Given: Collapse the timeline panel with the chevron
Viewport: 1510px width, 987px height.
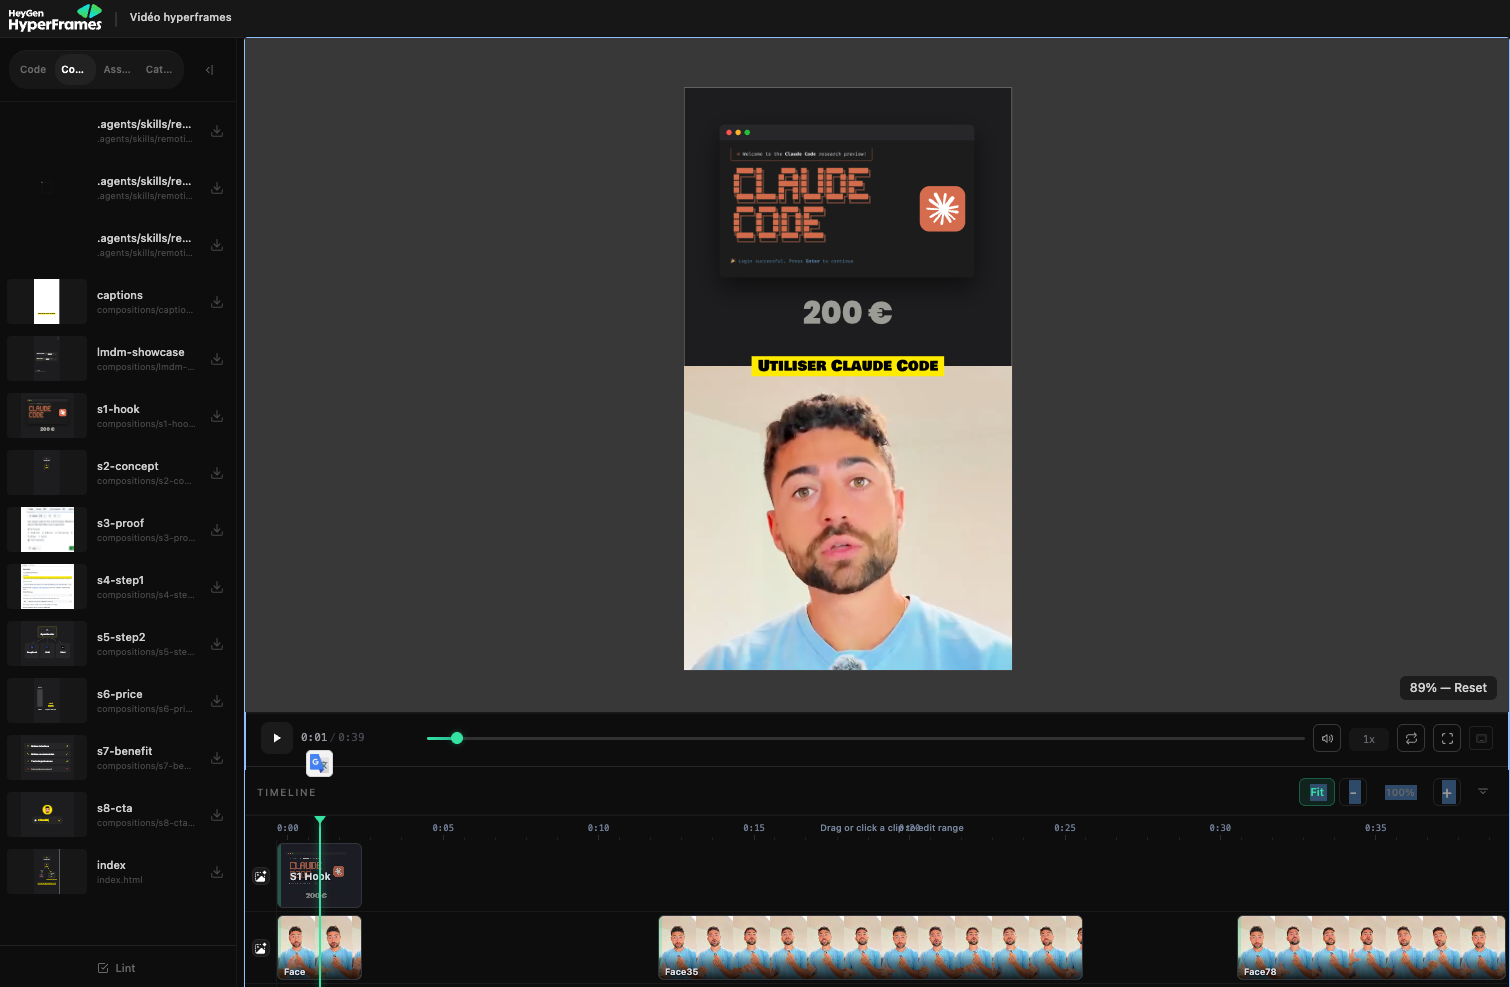Looking at the screenshot, I should (x=1483, y=791).
